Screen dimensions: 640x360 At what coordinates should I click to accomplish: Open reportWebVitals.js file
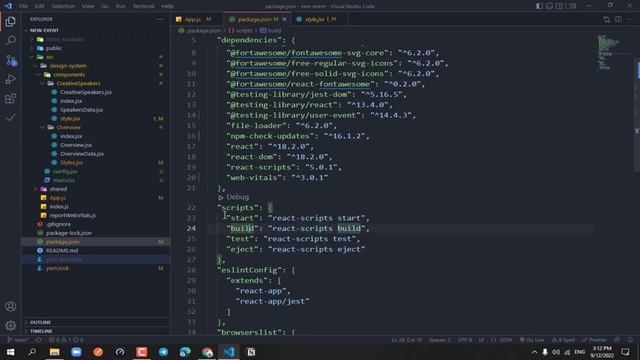pyautogui.click(x=73, y=215)
